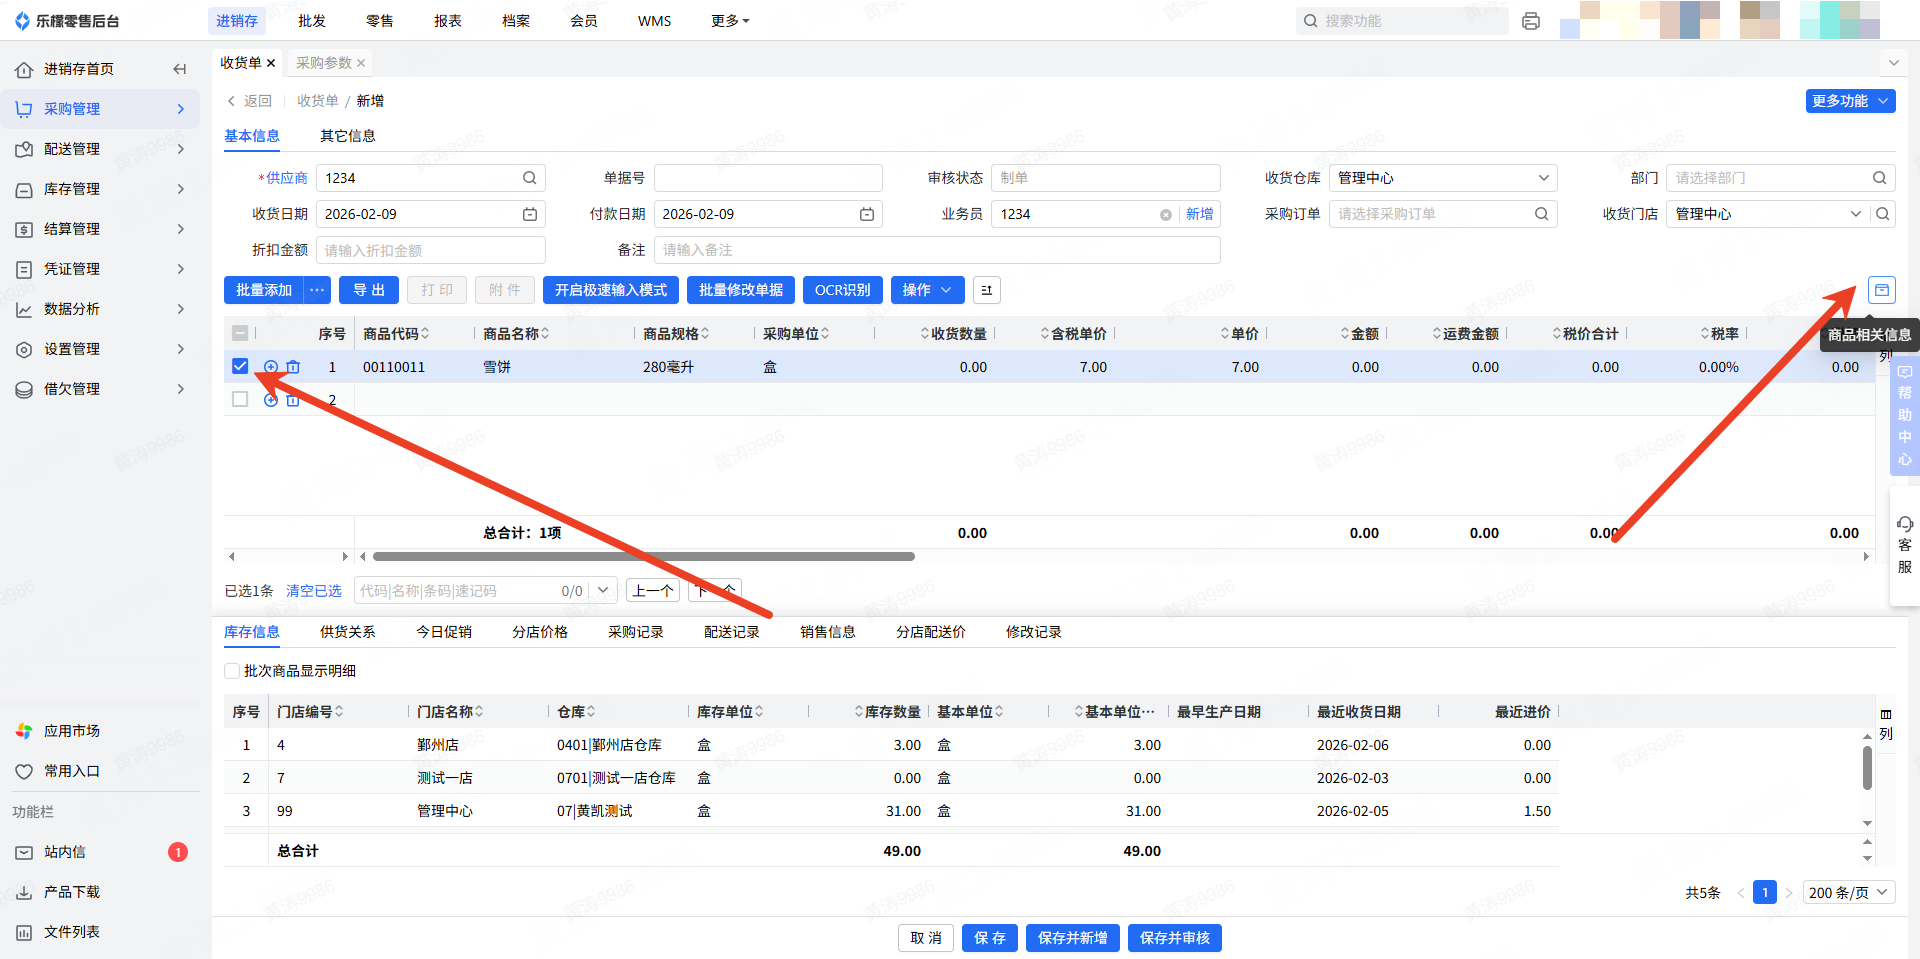Image resolution: width=1920 pixels, height=959 pixels.
Task: Click the column layout icon beside 操作
Action: 986,290
